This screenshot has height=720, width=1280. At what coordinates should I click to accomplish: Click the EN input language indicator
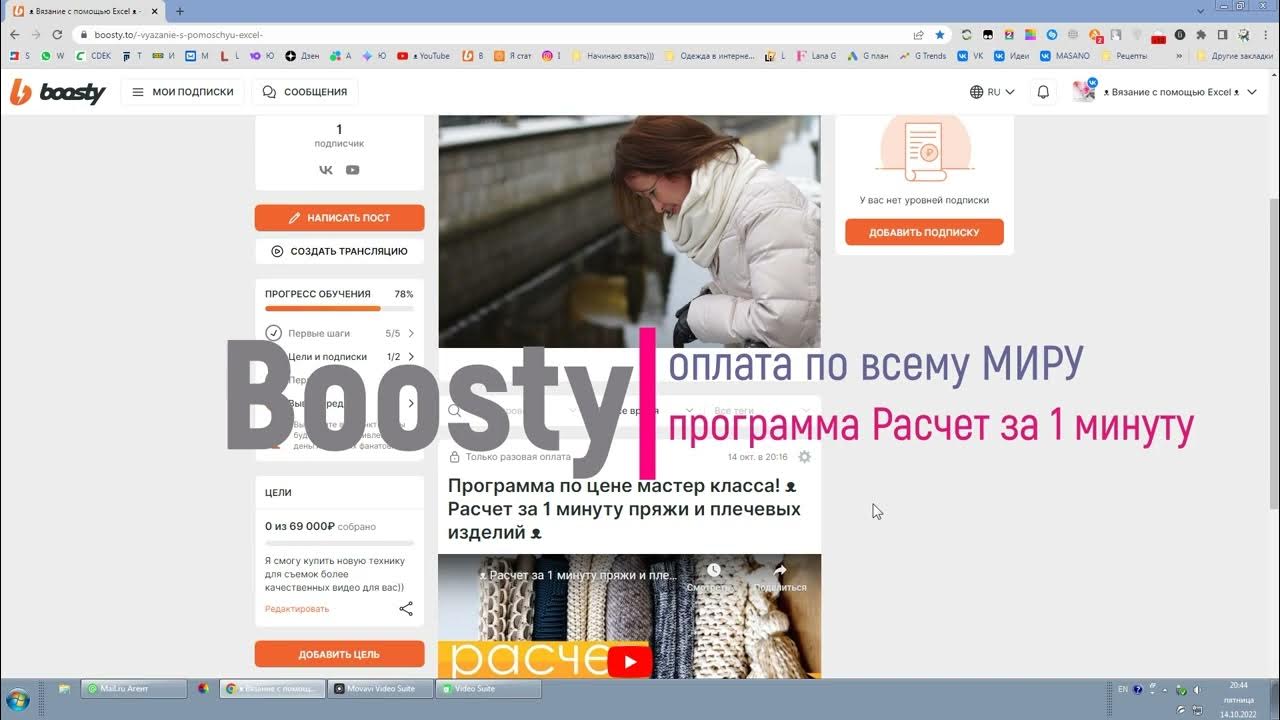pyautogui.click(x=1123, y=689)
